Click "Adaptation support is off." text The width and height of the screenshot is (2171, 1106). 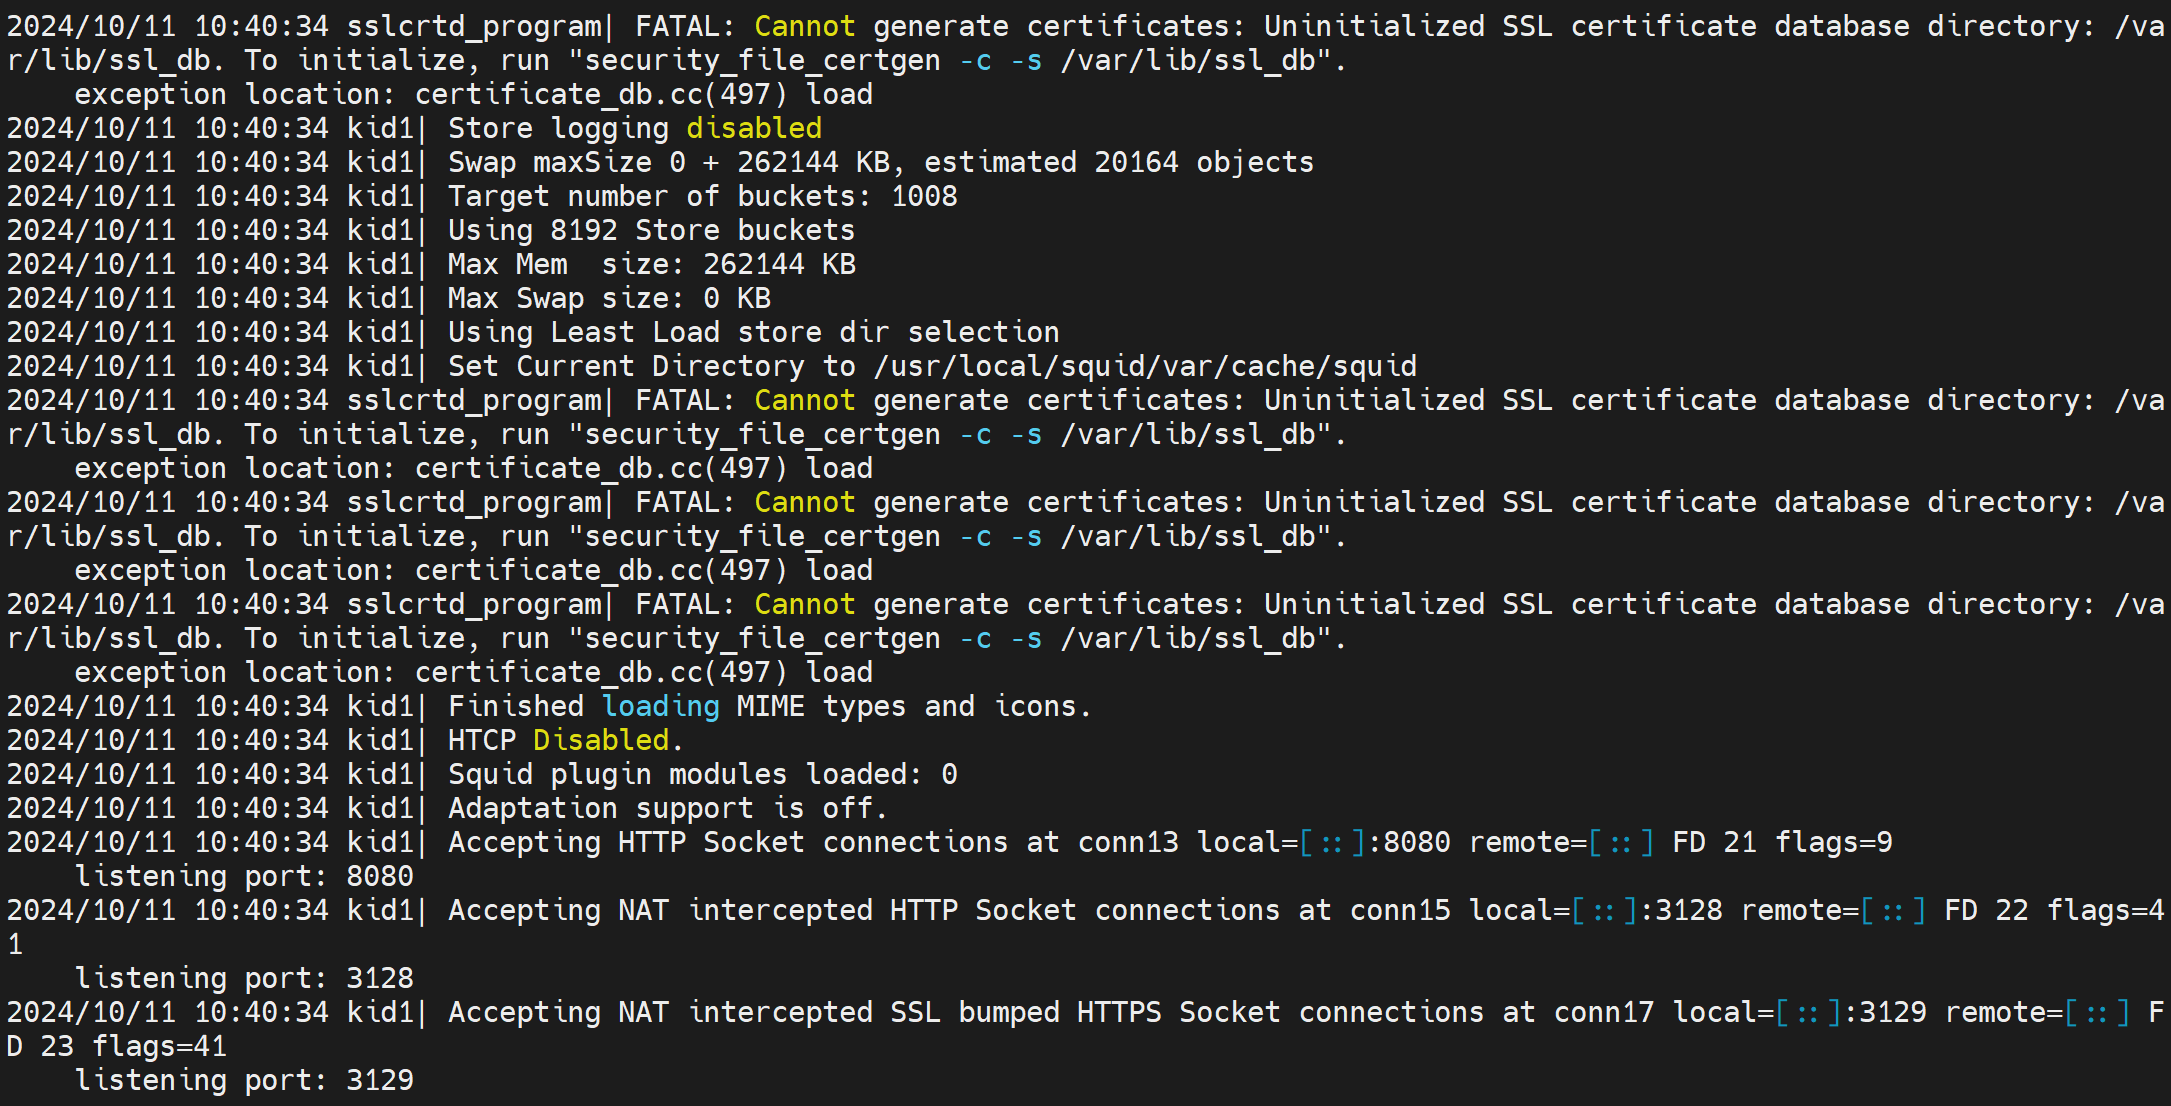click(667, 808)
